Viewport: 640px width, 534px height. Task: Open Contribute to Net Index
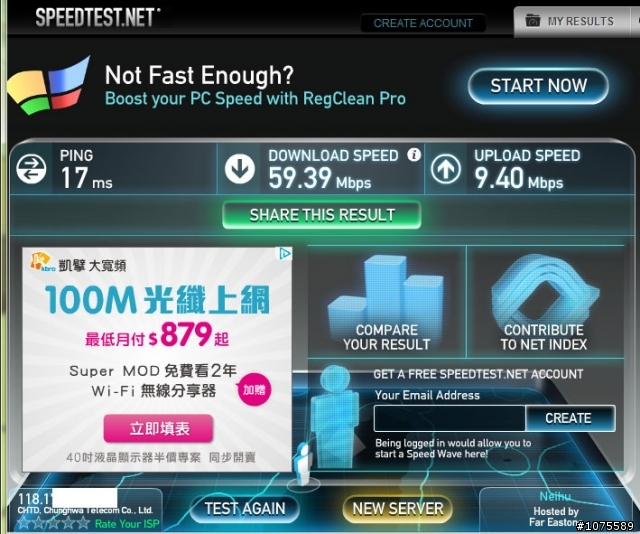545,302
